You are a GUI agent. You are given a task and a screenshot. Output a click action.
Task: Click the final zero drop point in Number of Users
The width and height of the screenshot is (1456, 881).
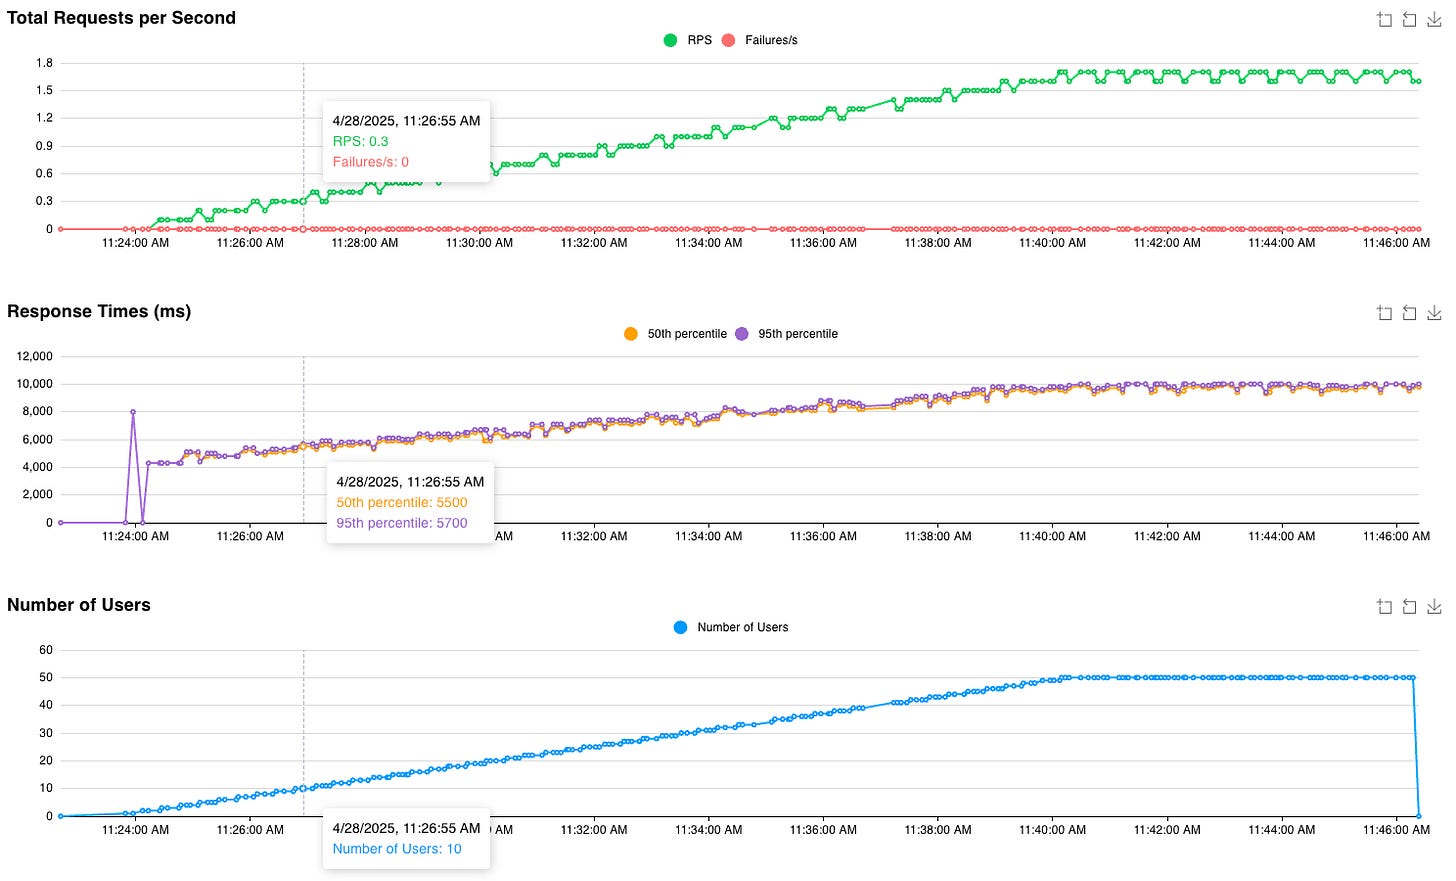point(1419,816)
